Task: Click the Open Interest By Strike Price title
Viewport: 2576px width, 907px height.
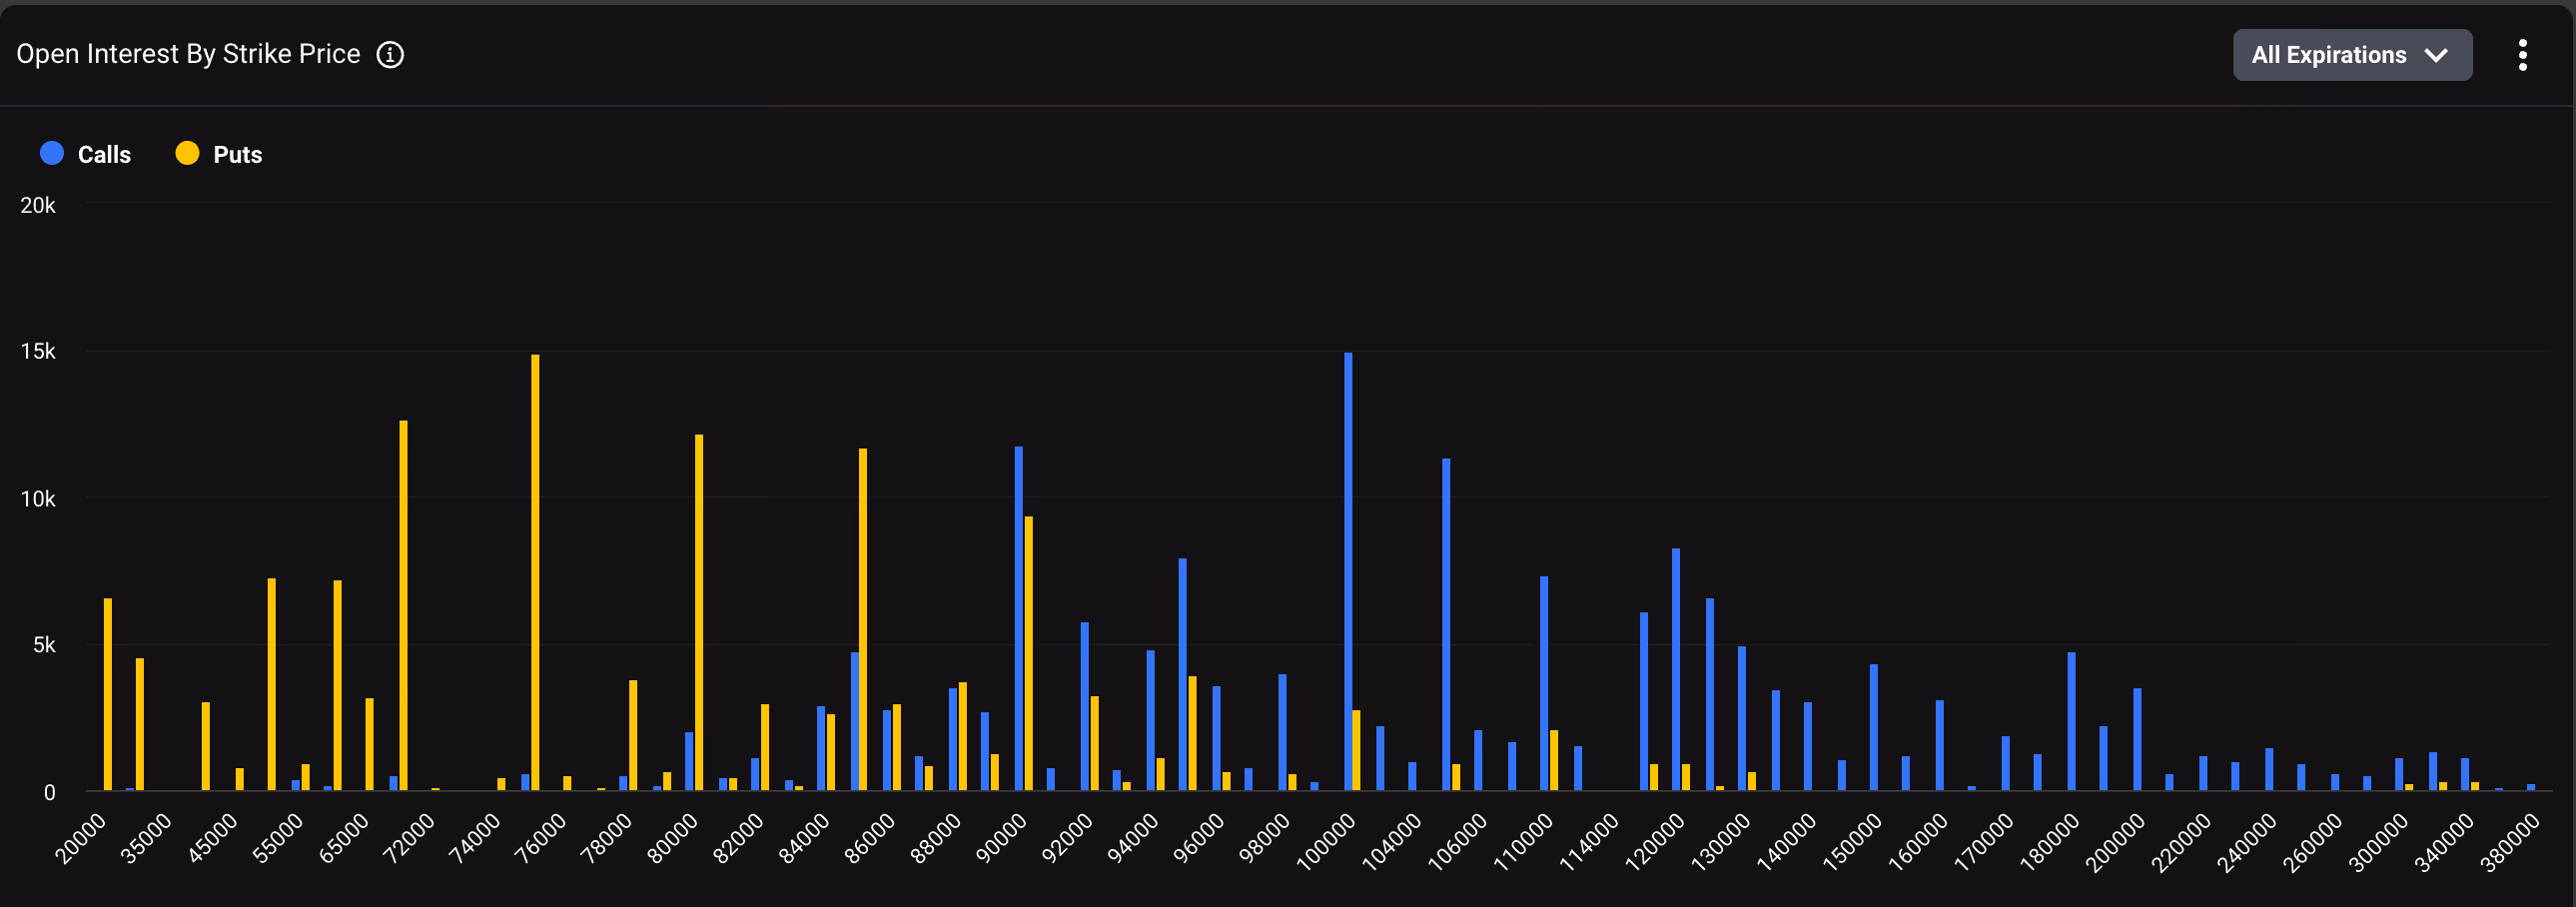Action: click(187, 53)
